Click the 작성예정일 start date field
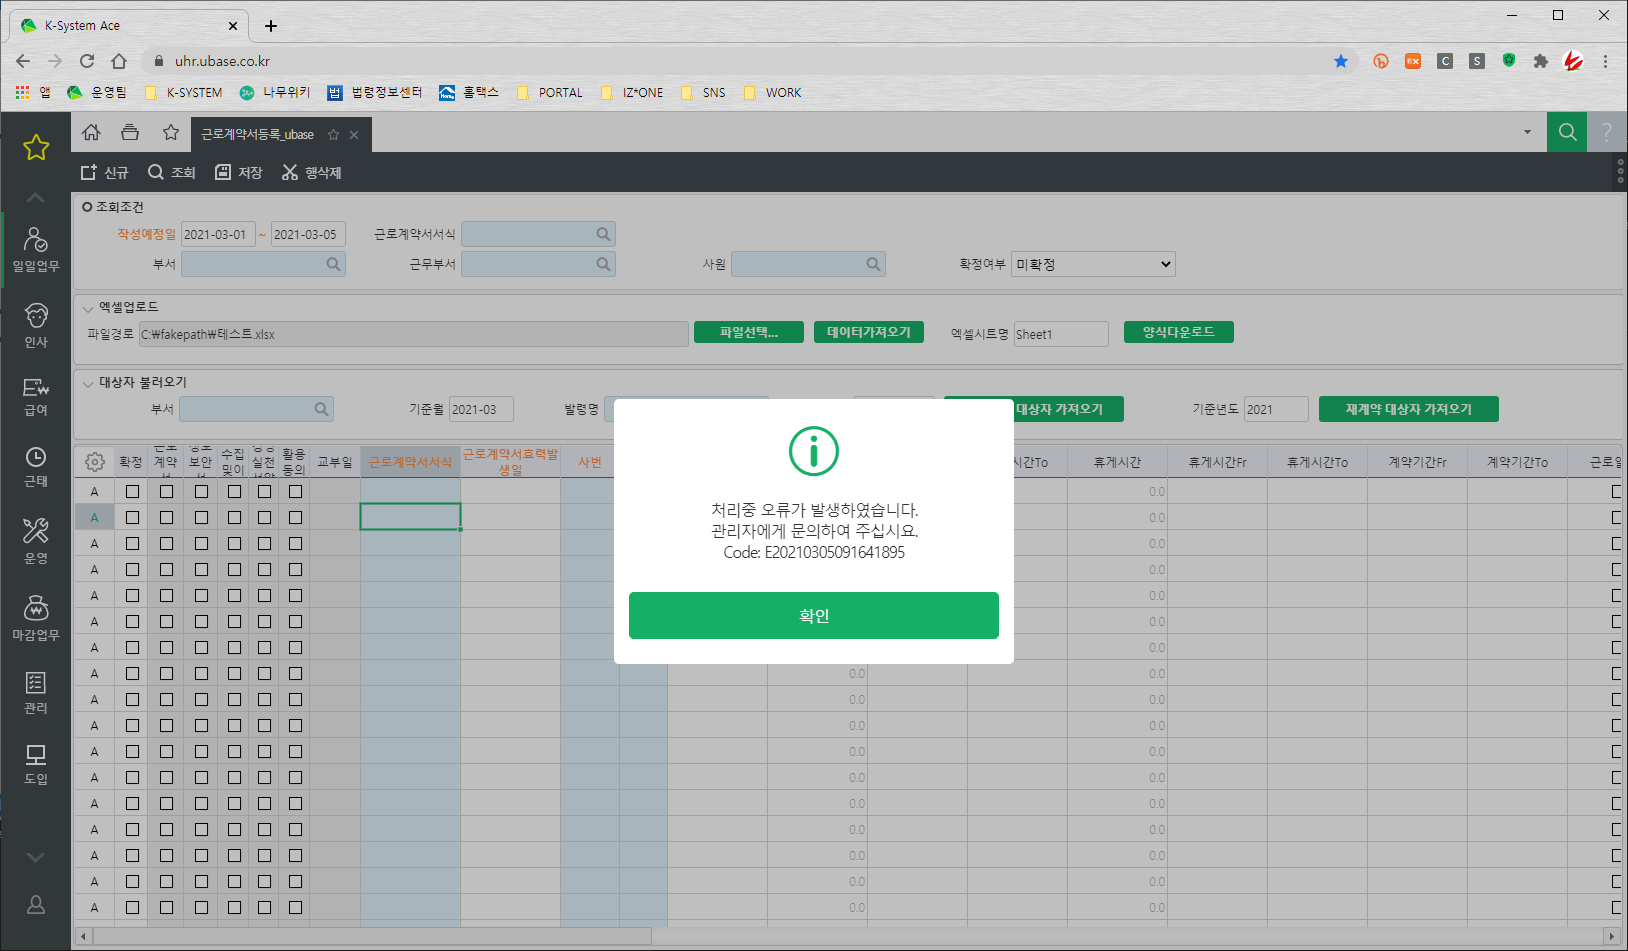Screen dimensions: 1628x951 coord(218,234)
